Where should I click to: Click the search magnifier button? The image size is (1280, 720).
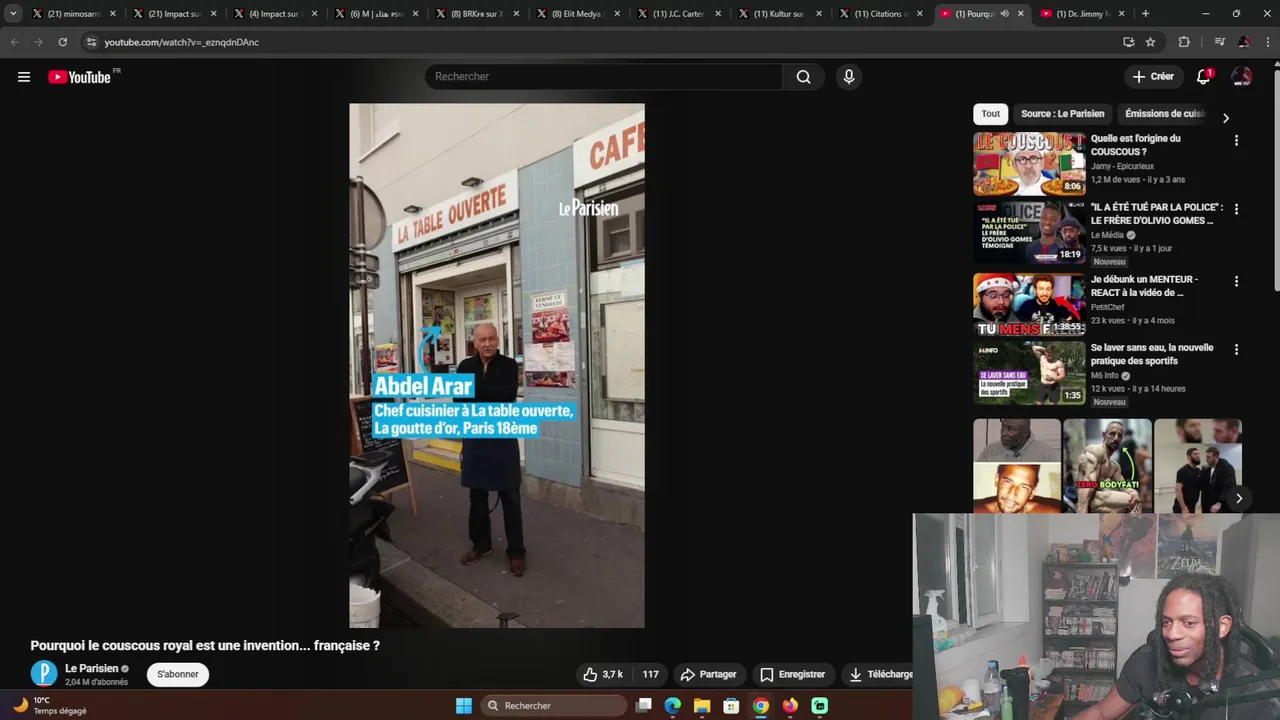coord(803,77)
